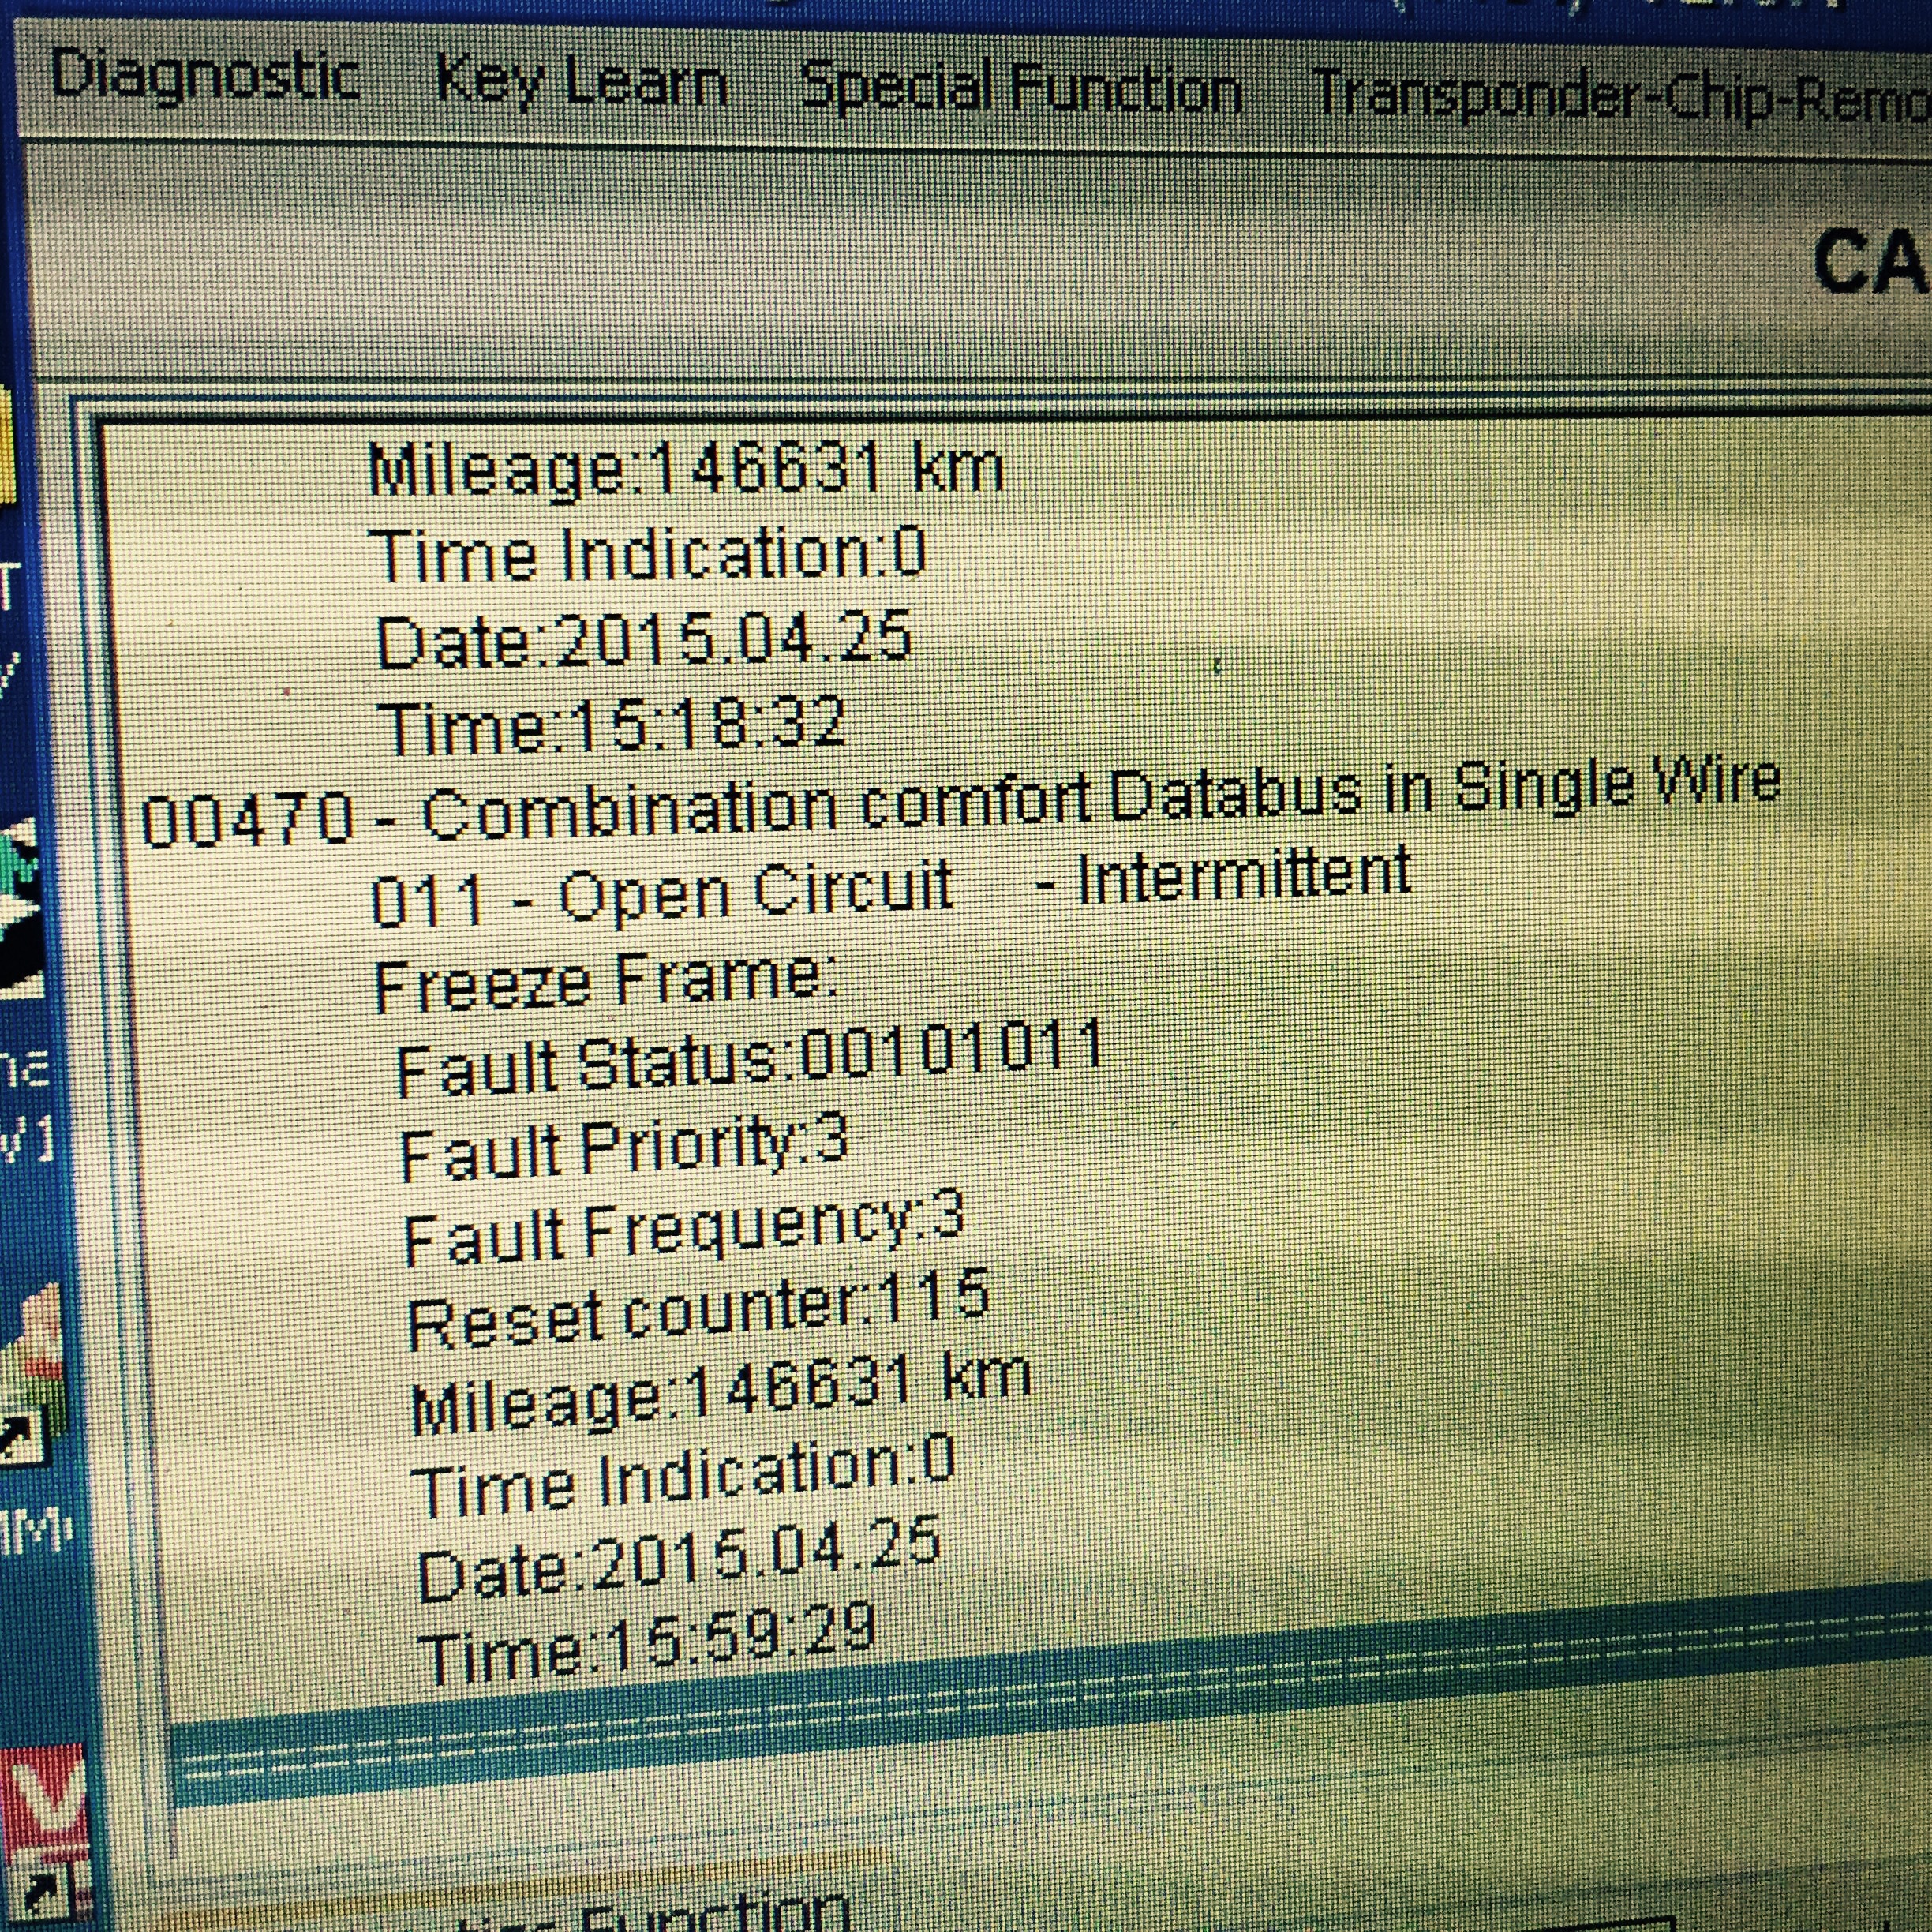
Task: Select the topmost Mileage:146631 km line
Action: [x=685, y=469]
